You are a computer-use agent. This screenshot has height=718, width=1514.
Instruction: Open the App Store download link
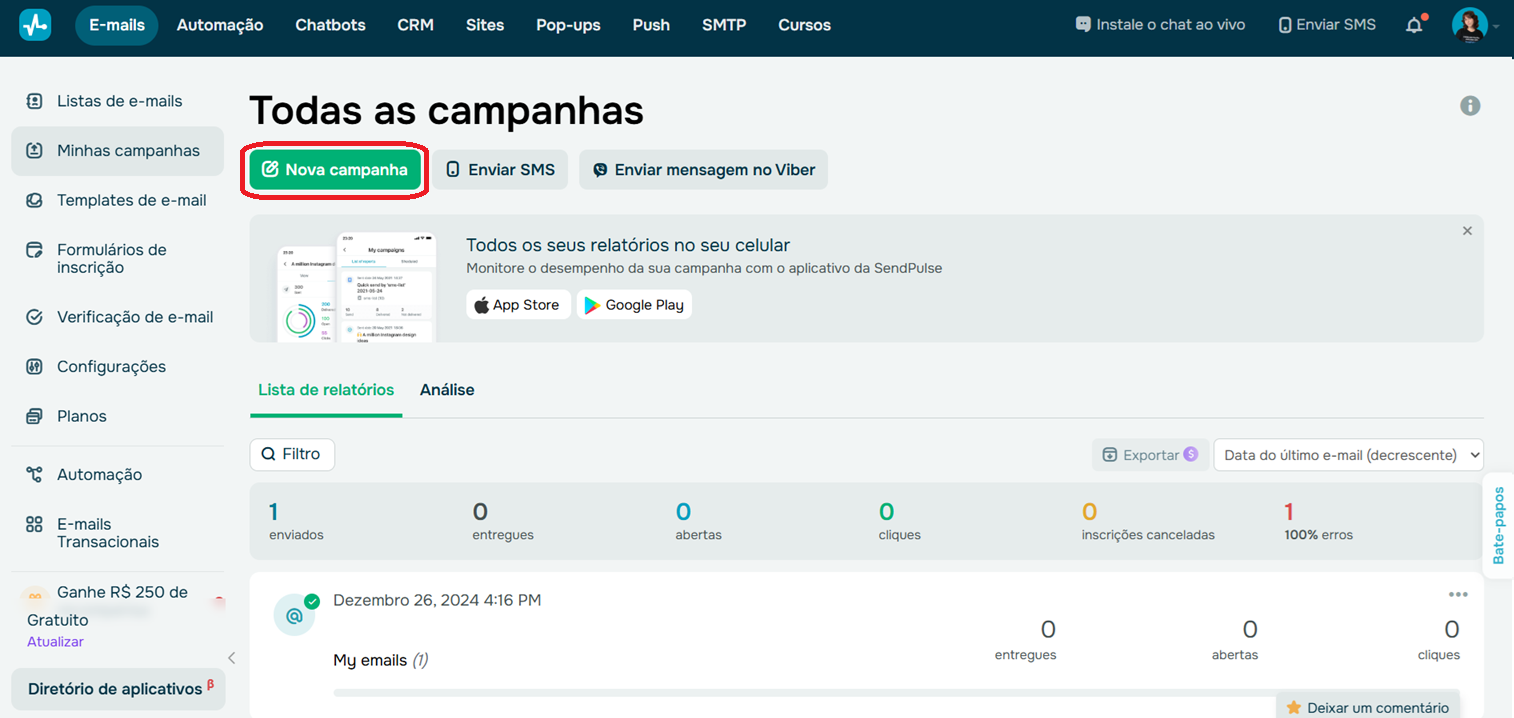pos(518,305)
